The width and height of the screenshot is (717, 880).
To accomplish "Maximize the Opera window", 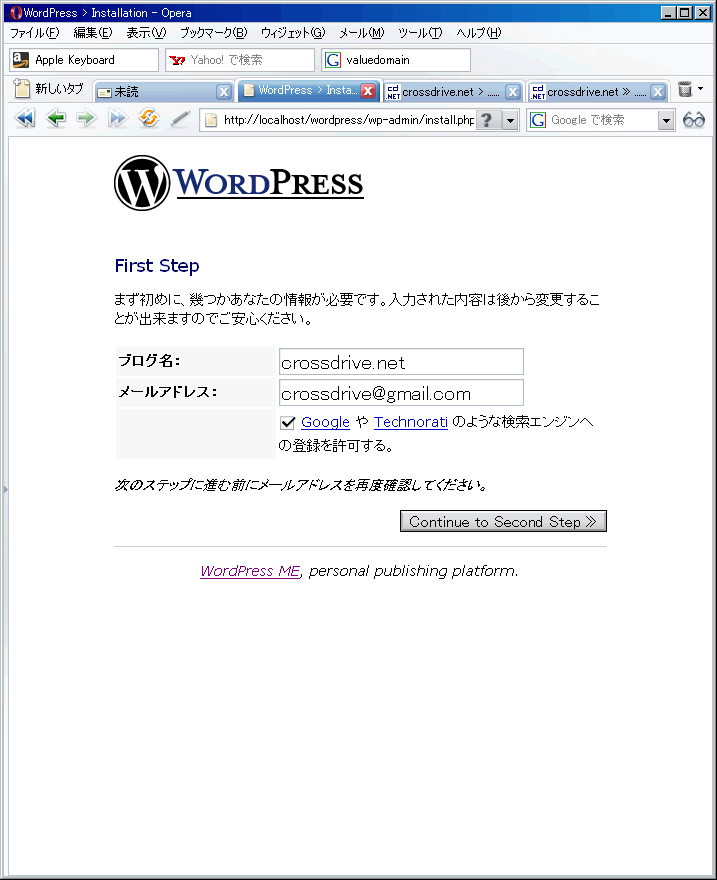I will tap(685, 12).
